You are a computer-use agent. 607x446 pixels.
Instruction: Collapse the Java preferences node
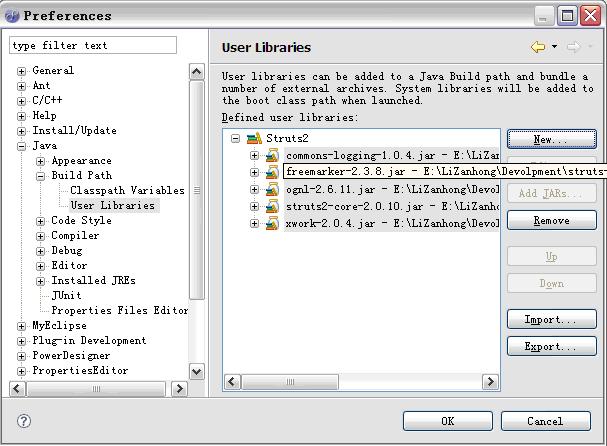pyautogui.click(x=22, y=146)
